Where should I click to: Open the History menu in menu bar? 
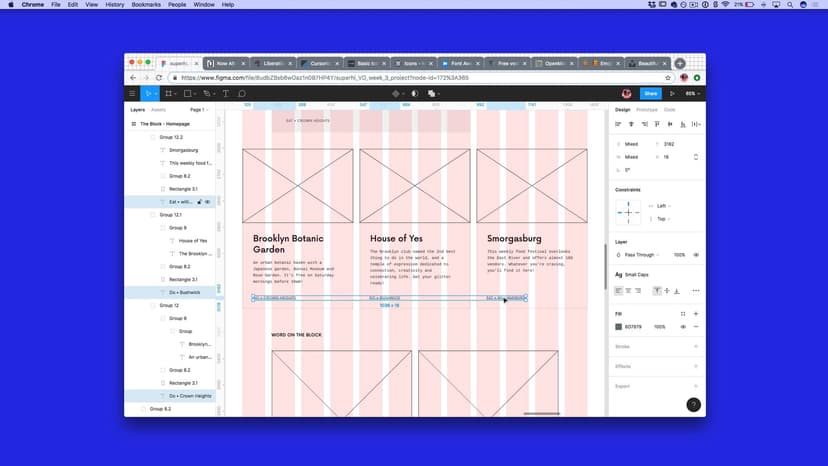115,4
